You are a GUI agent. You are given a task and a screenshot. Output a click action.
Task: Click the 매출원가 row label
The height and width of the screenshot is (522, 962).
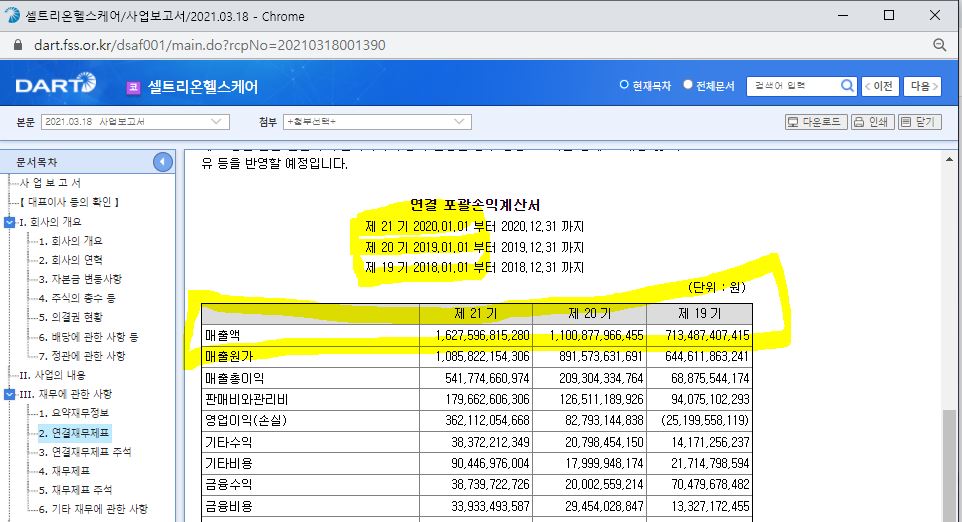point(229,356)
